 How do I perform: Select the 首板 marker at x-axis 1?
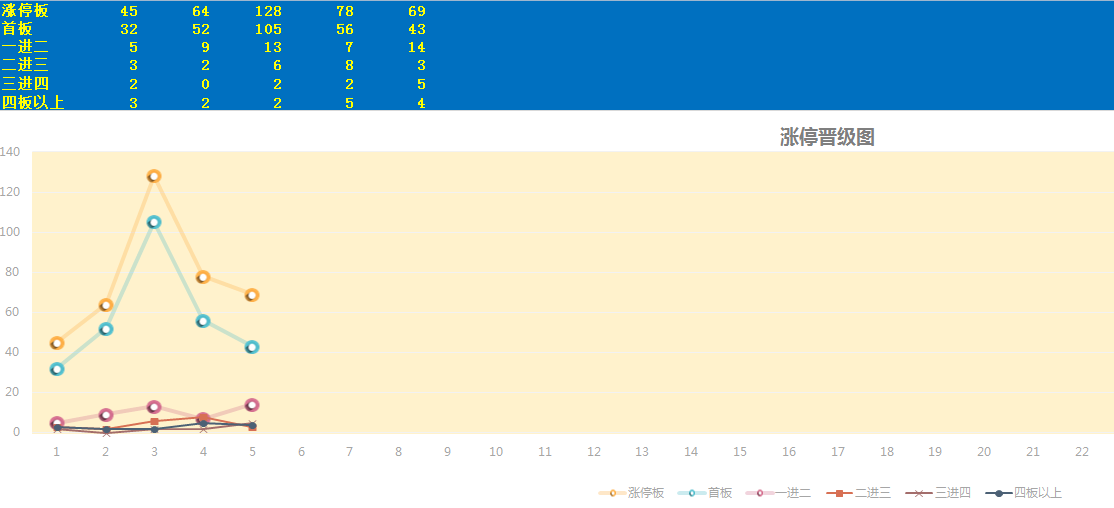tap(57, 369)
